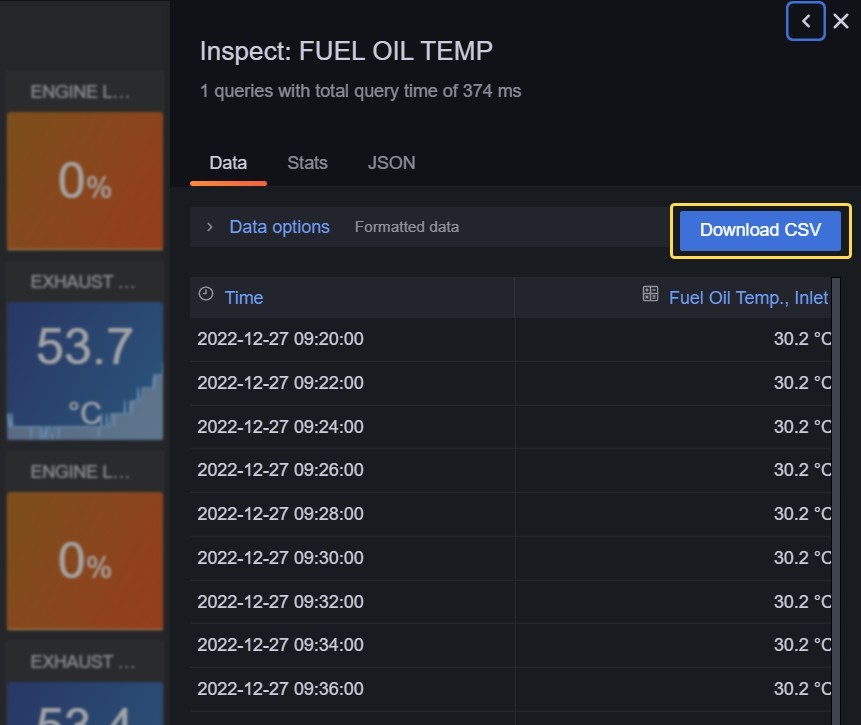Select the 2022-12-27 09:28:00 row timestamp

(280, 514)
